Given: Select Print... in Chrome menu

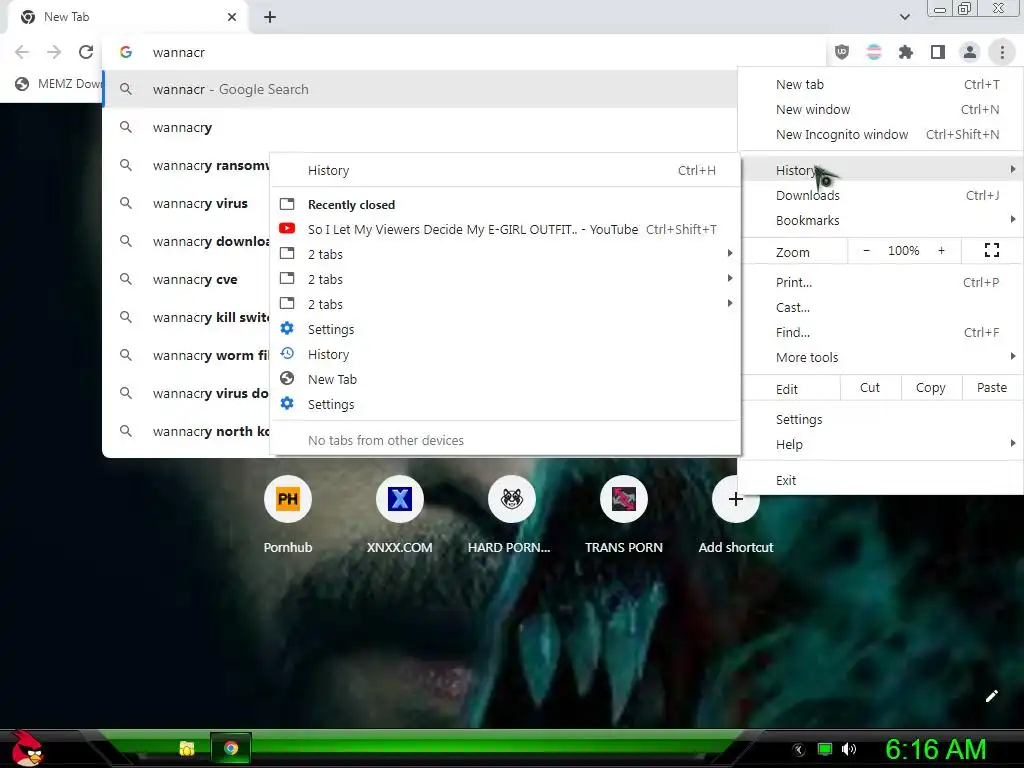Looking at the screenshot, I should (x=882, y=282).
